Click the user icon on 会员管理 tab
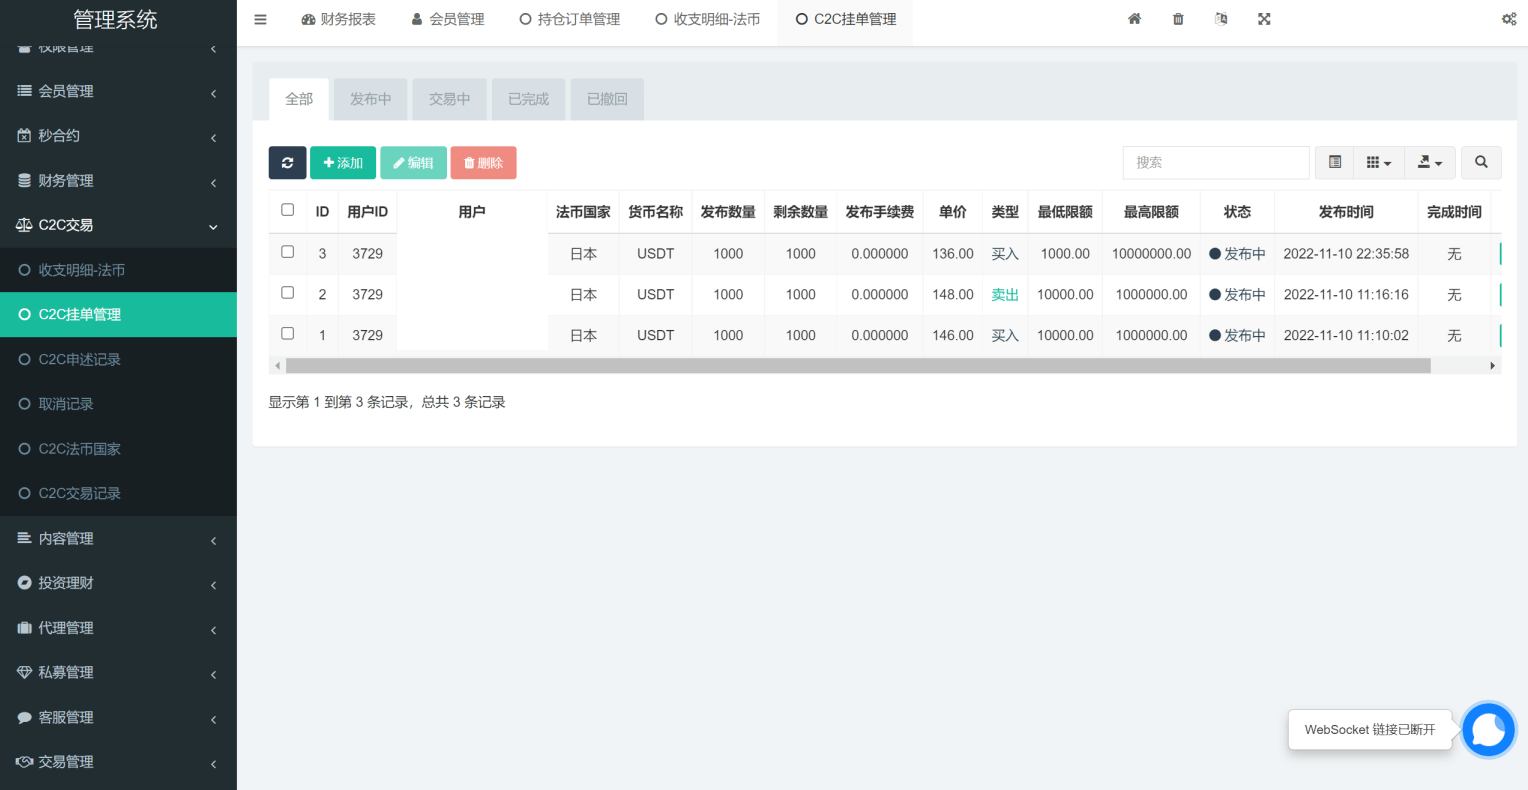The width and height of the screenshot is (1528, 790). coord(417,19)
